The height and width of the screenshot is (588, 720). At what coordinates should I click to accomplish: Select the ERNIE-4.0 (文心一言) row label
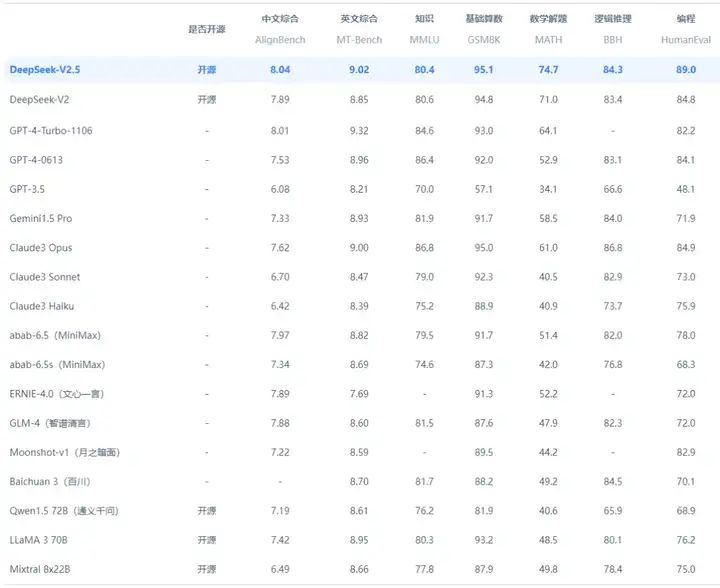pos(56,394)
